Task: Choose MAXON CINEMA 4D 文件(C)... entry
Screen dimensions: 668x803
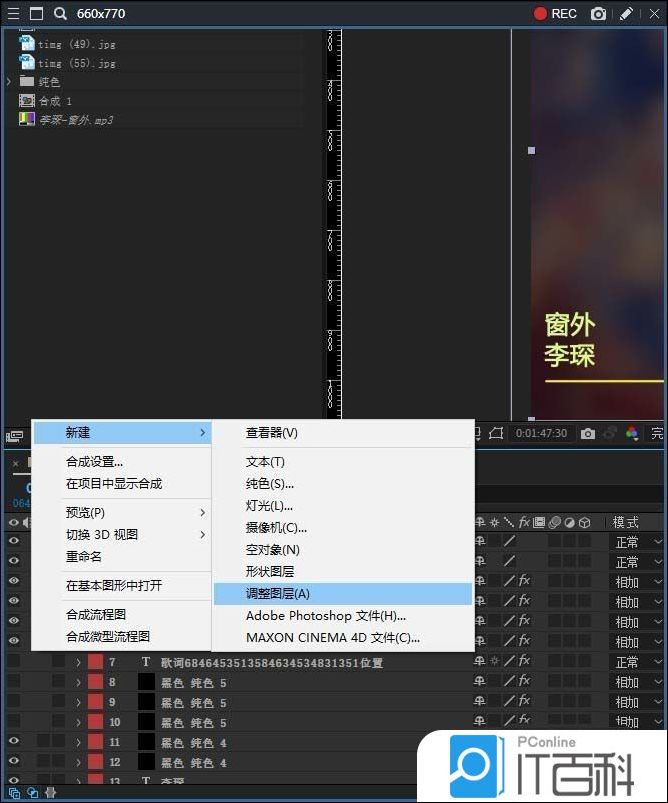Action: 332,638
